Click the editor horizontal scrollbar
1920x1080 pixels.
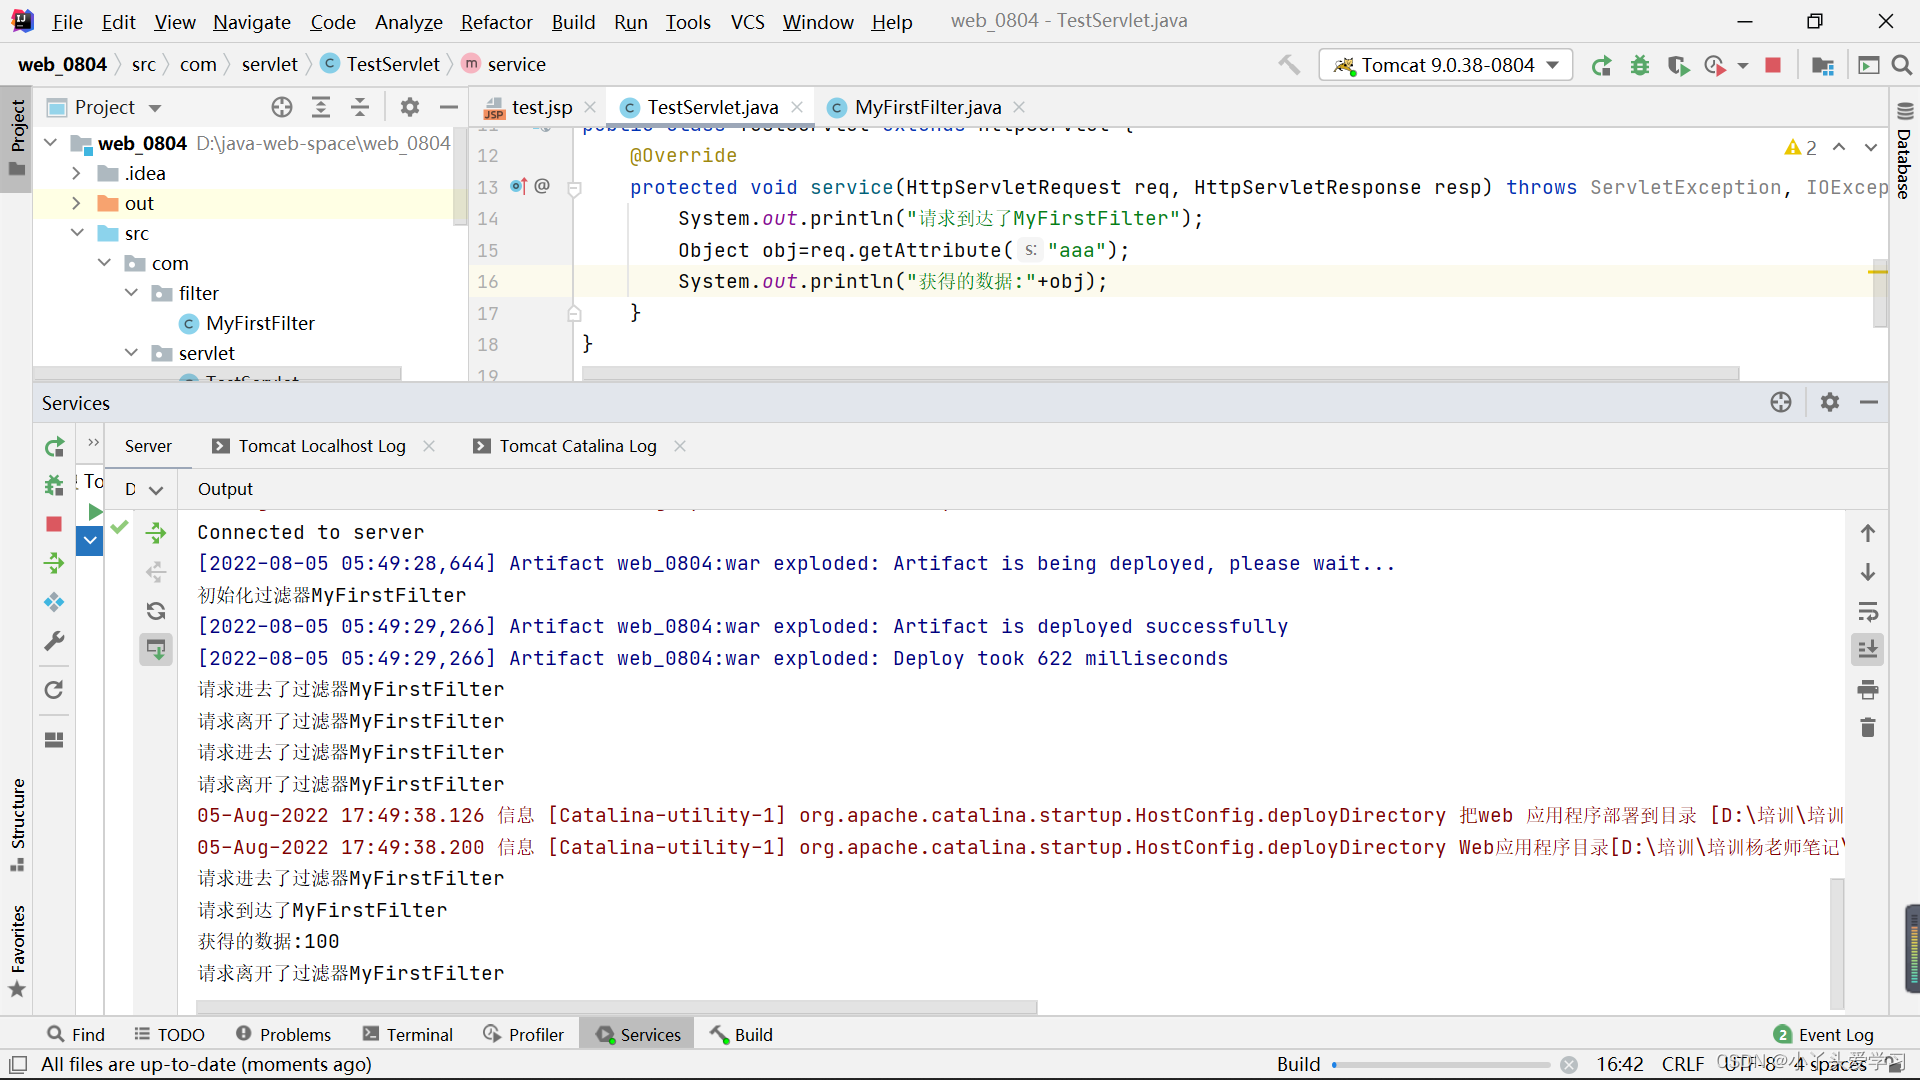coord(1160,373)
